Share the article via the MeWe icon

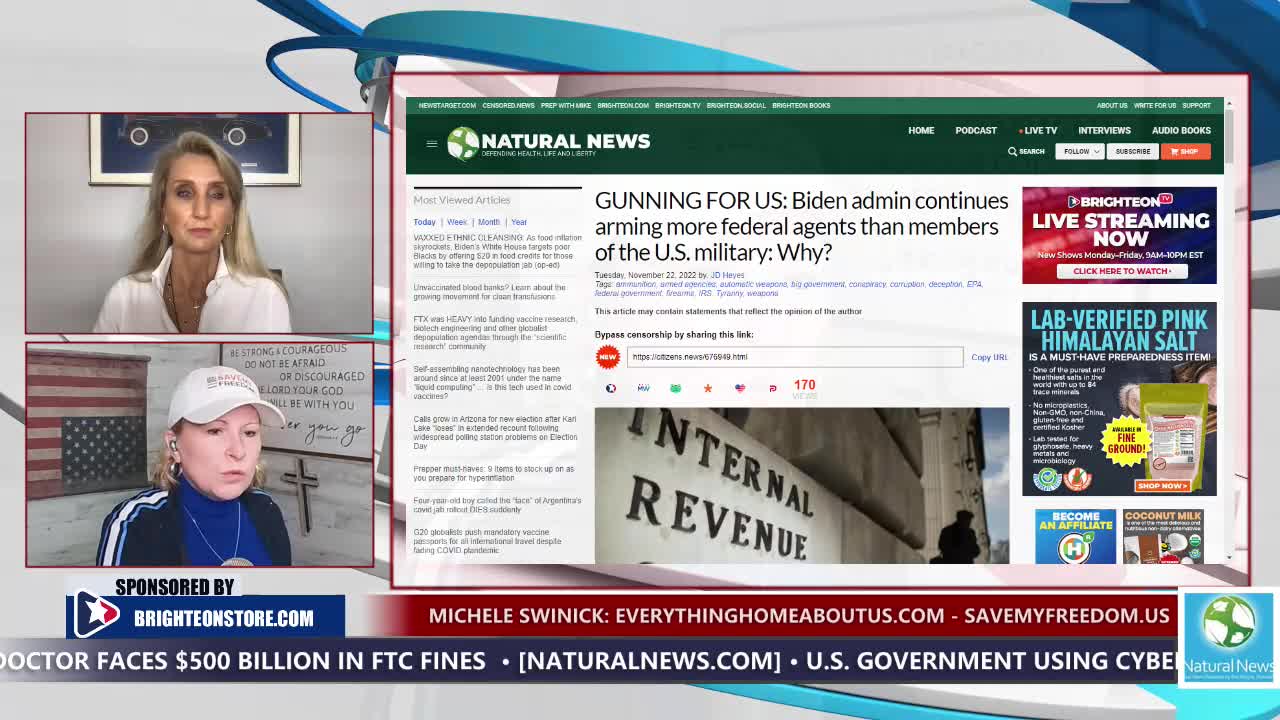tap(643, 388)
